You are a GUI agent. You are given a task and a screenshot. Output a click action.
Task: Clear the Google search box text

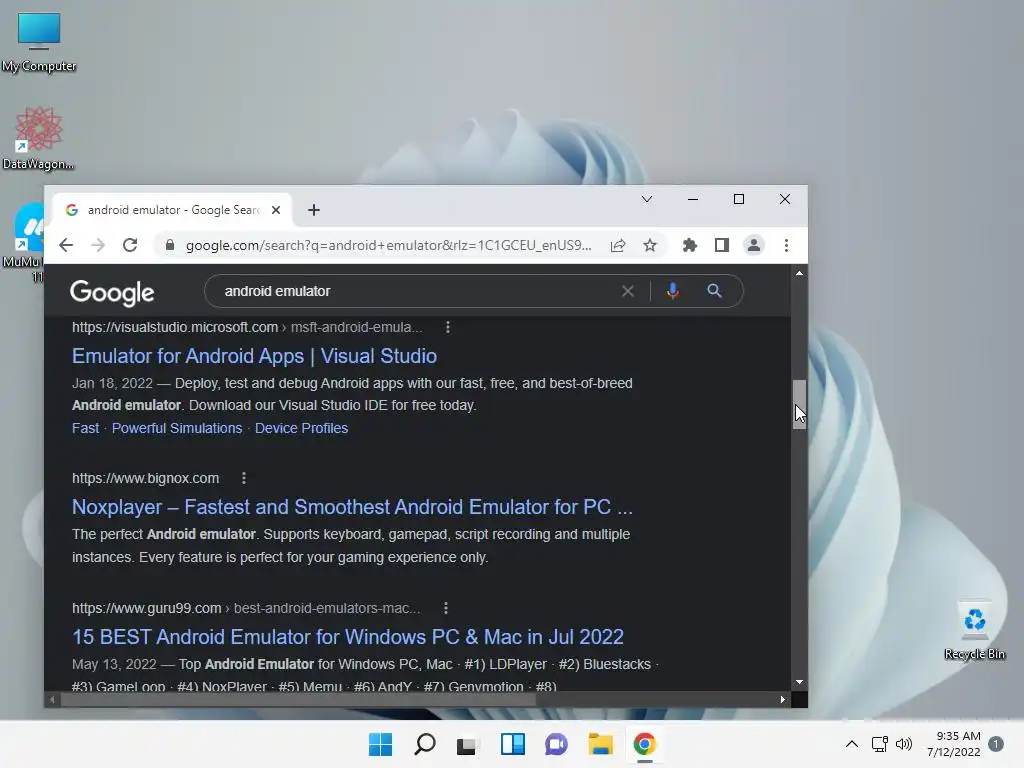628,291
